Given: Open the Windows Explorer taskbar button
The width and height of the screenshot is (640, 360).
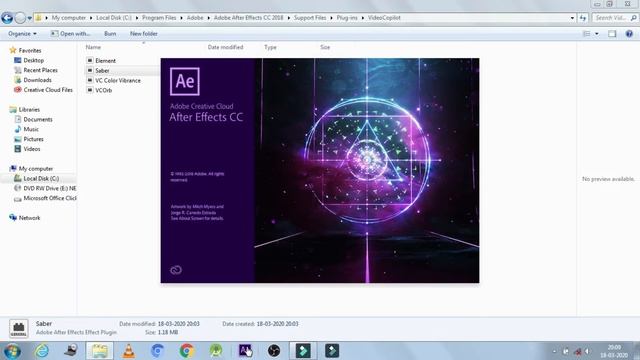Looking at the screenshot, I should point(100,351).
